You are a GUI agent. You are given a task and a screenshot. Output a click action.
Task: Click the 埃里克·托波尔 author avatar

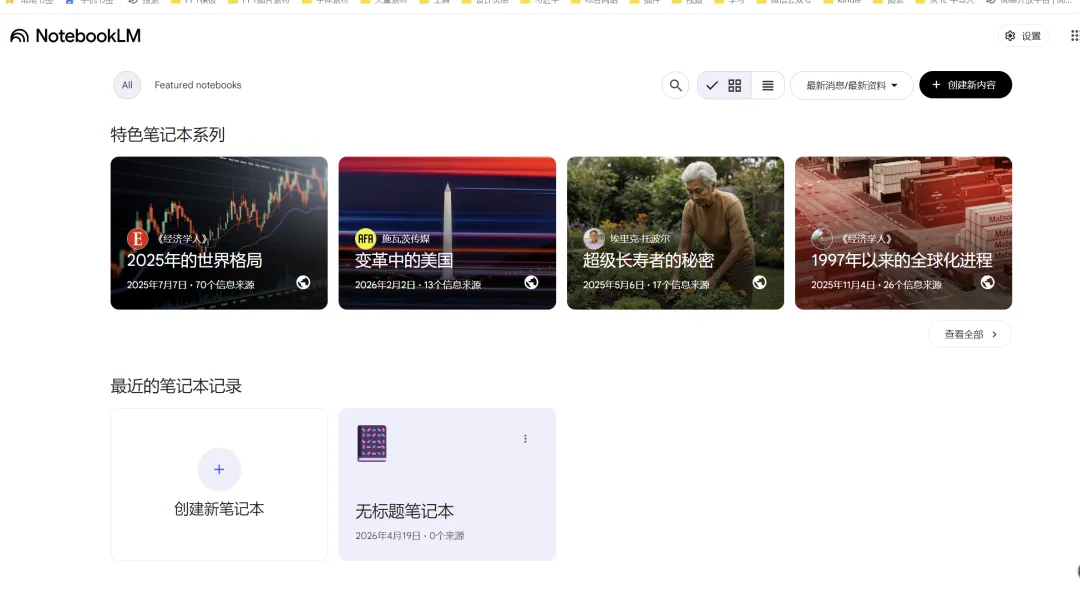594,239
